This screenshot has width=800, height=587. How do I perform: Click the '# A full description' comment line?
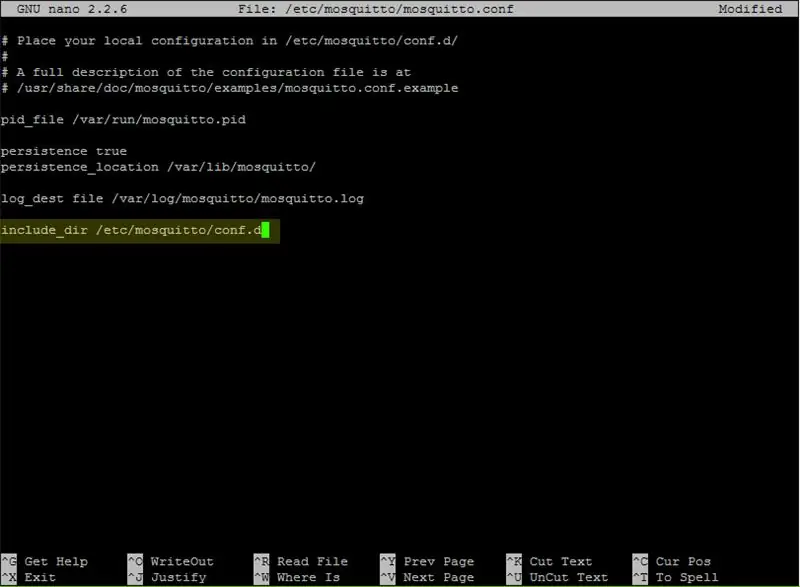click(206, 72)
